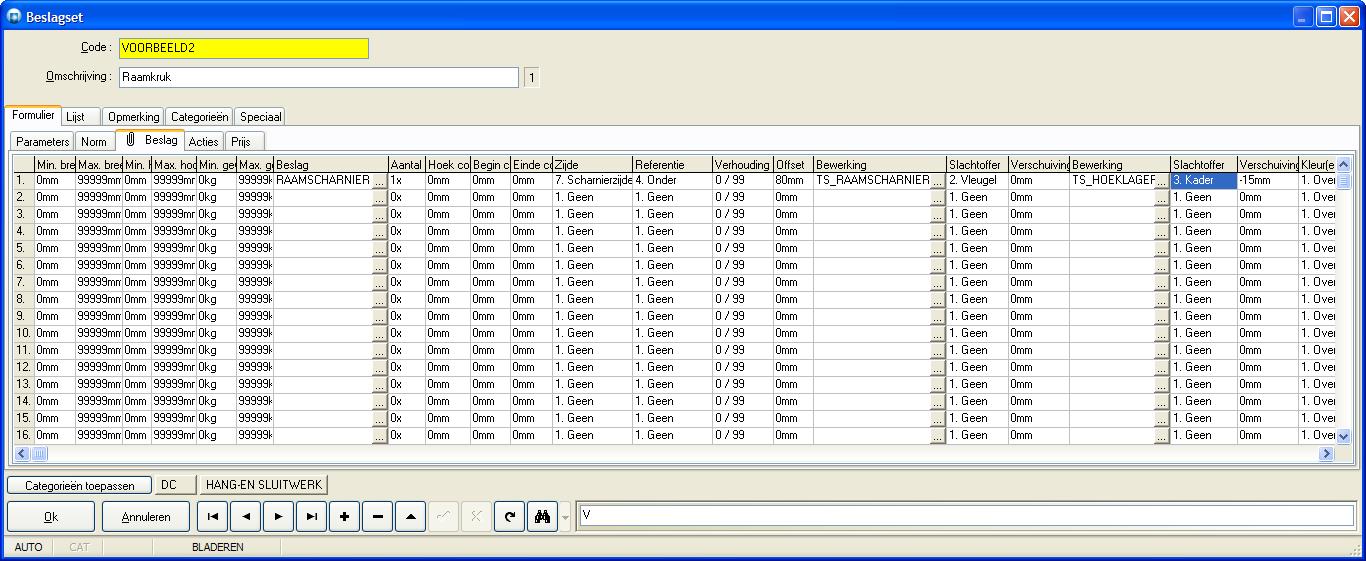Select cell '4. Onder' in row 1
Image resolution: width=1366 pixels, height=561 pixels.
point(672,181)
